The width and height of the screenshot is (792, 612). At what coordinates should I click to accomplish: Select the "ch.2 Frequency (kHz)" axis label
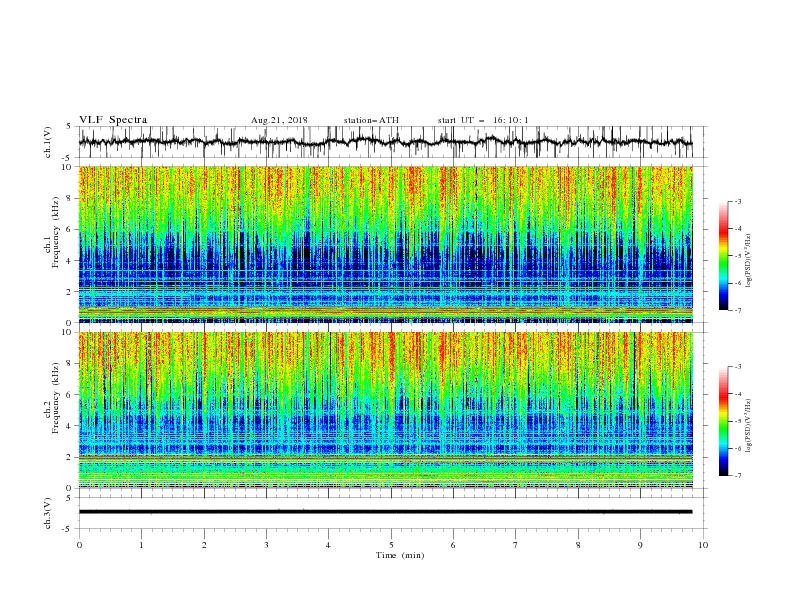click(52, 397)
